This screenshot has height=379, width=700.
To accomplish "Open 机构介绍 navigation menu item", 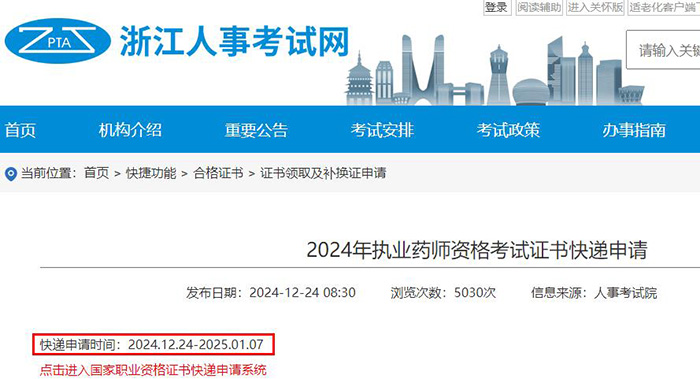I will [130, 130].
